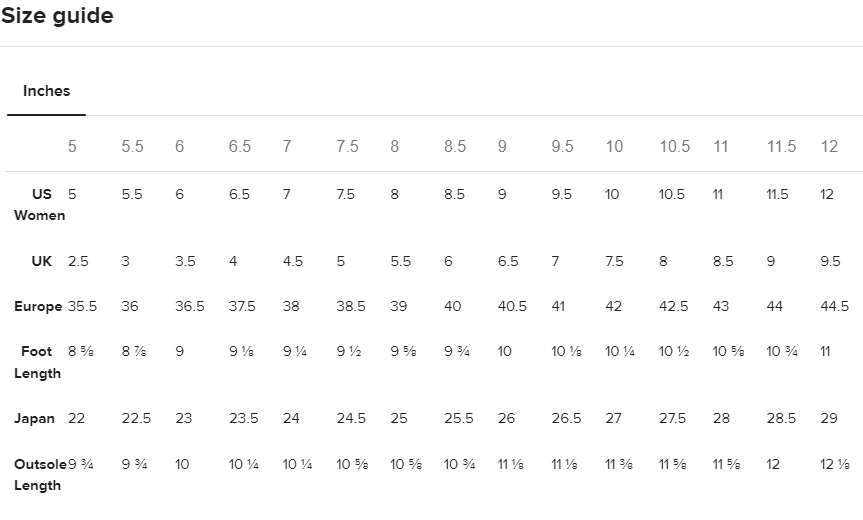Click size 7.5 column header
This screenshot has width=863, height=520.
tap(347, 146)
